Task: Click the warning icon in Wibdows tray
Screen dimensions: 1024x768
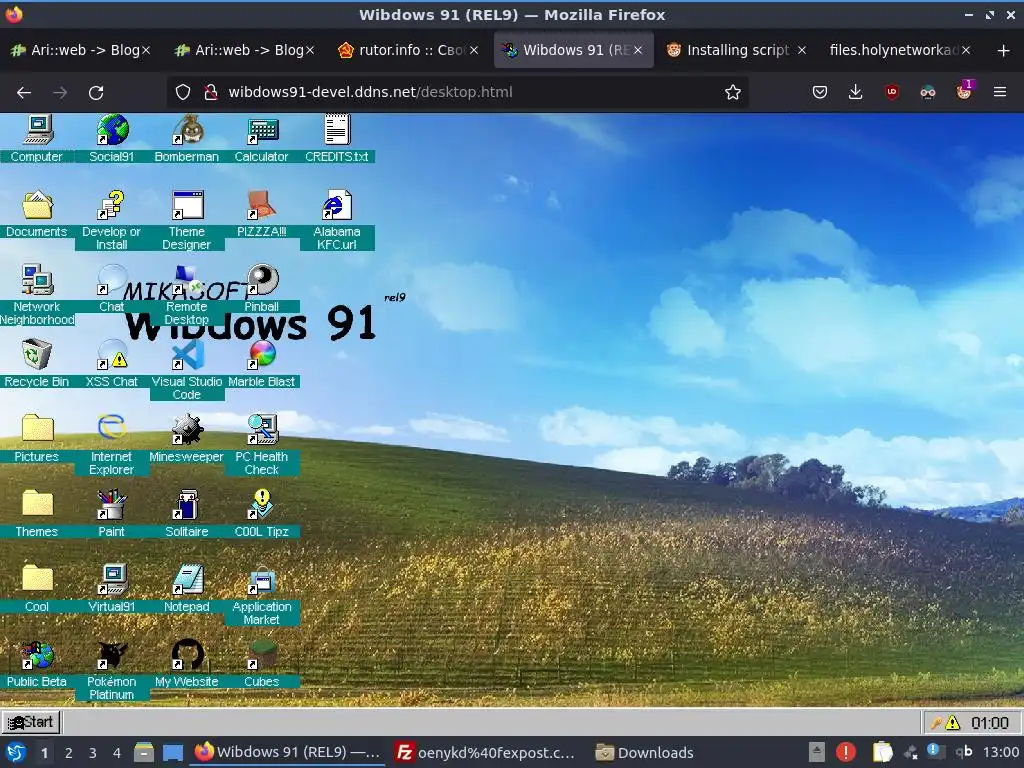Action: (x=953, y=722)
